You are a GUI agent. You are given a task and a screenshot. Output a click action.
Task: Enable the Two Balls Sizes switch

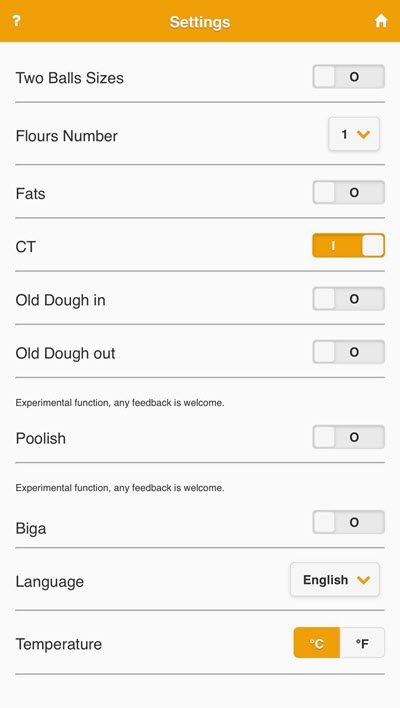(349, 77)
